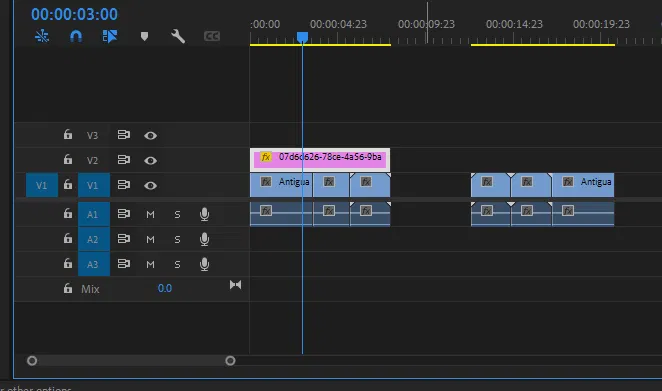Toggle sync lock for V1

click(124, 185)
